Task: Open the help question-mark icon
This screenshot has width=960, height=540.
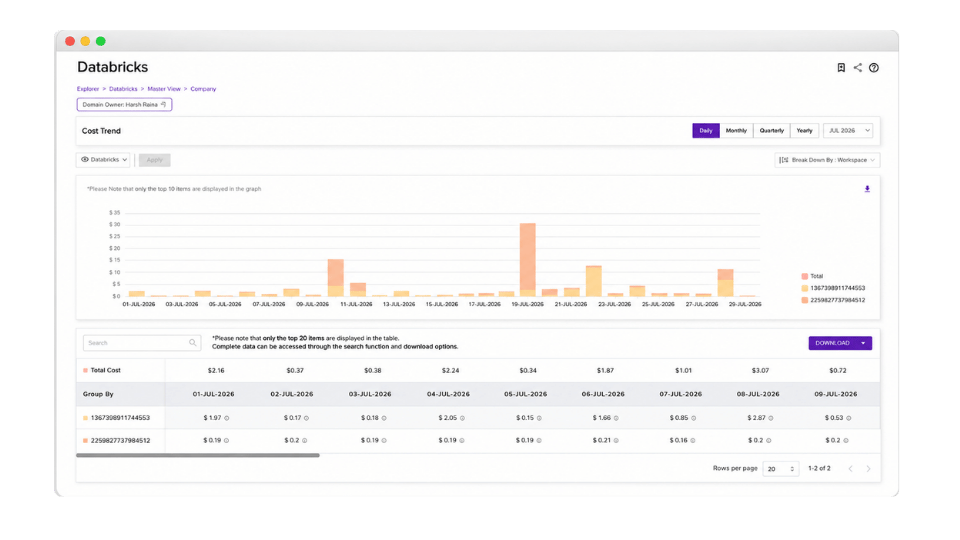Action: [x=874, y=68]
